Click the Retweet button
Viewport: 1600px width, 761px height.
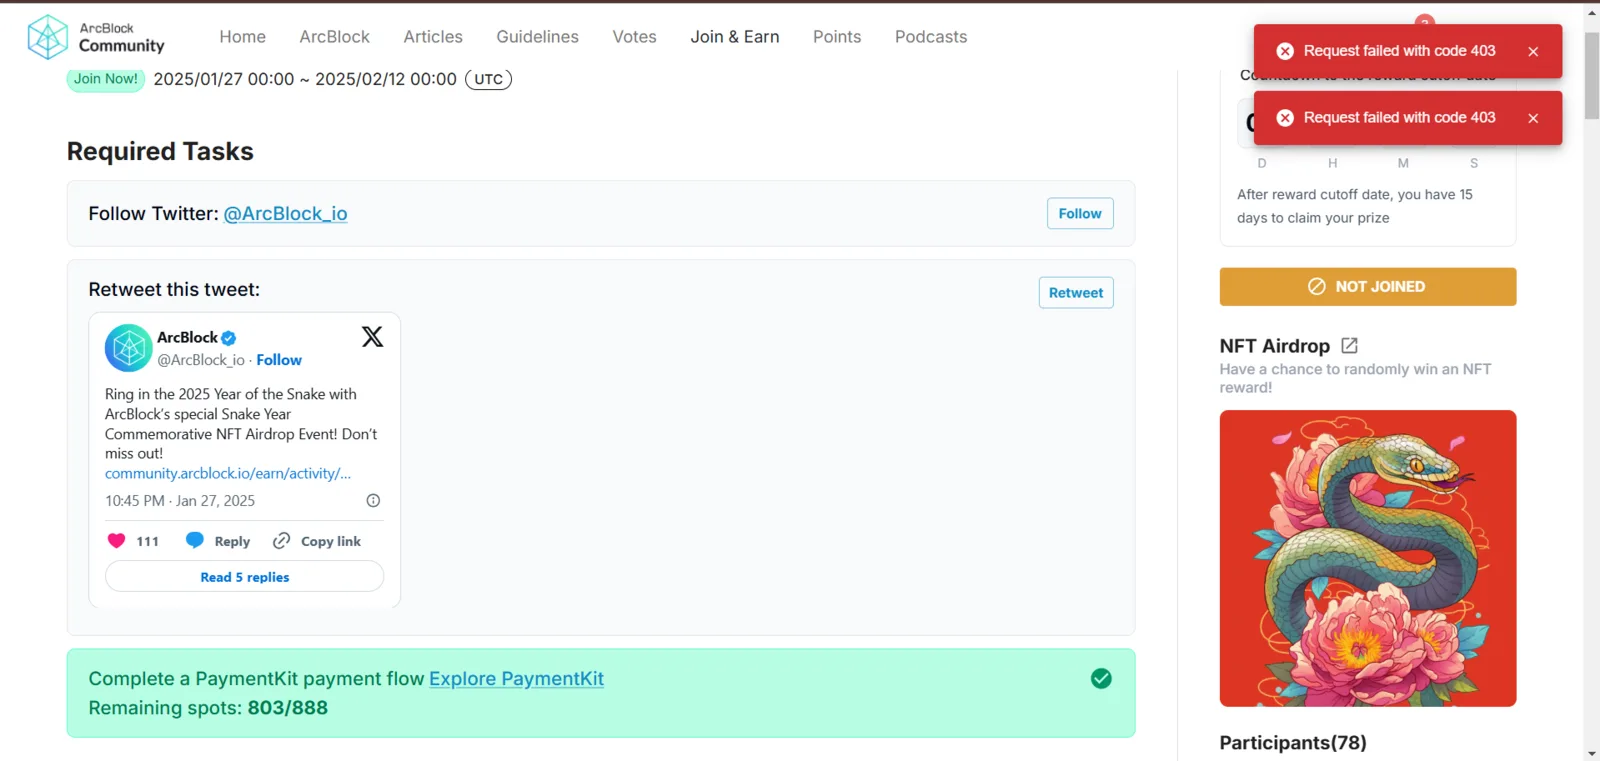[x=1076, y=293]
